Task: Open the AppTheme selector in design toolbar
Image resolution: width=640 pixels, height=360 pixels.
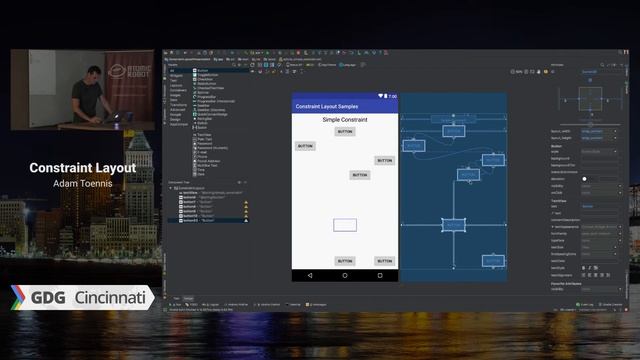Action: coord(327,65)
